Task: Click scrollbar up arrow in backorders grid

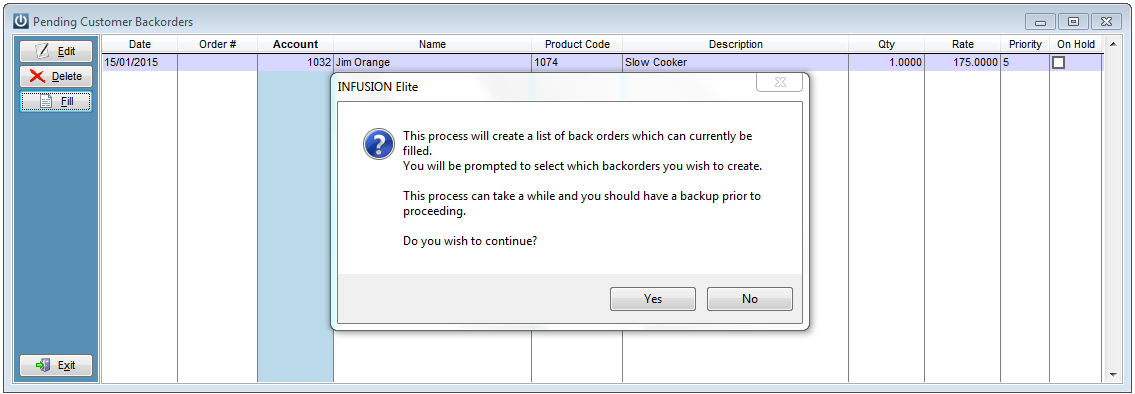Action: pyautogui.click(x=1113, y=44)
